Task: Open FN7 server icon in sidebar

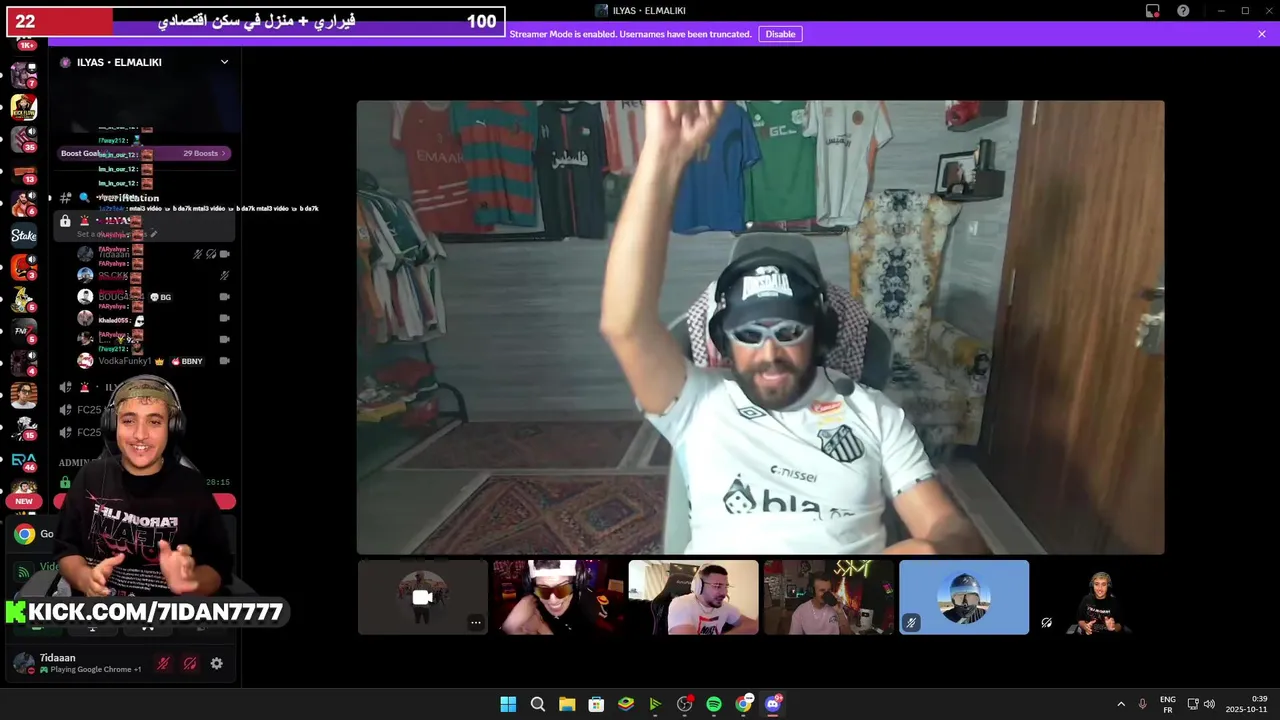Action: [x=24, y=331]
